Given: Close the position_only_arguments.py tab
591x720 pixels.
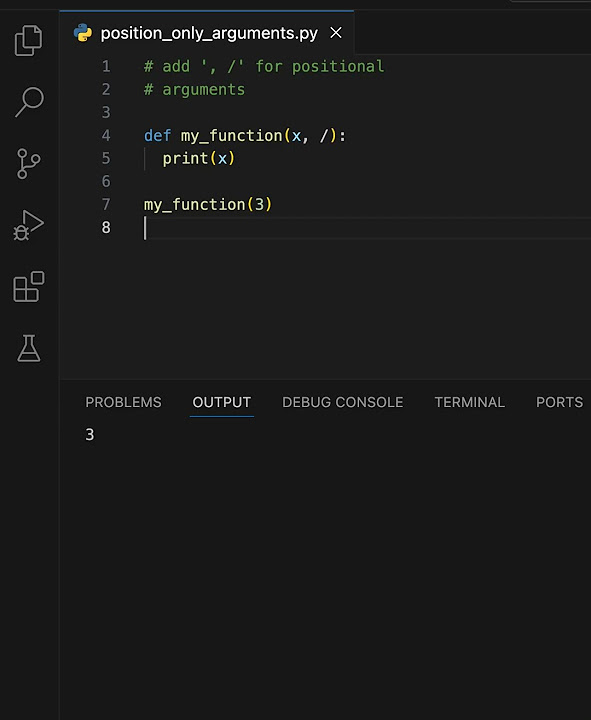Looking at the screenshot, I should (x=336, y=33).
